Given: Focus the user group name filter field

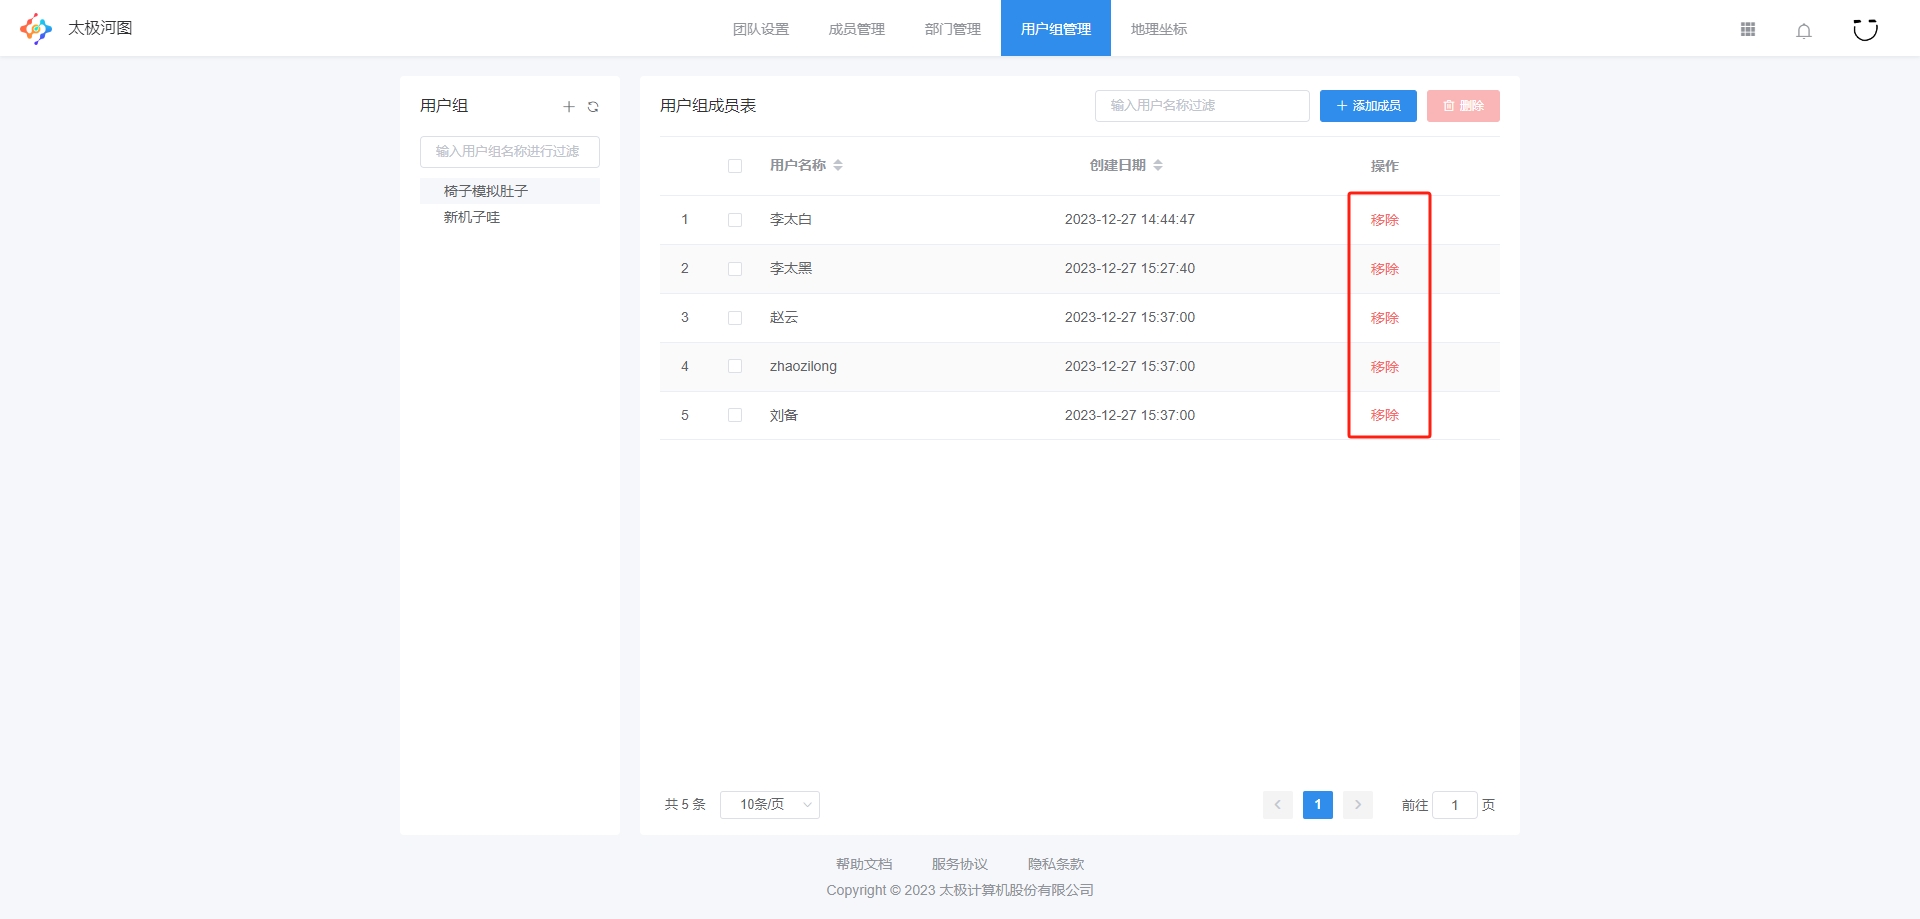Looking at the screenshot, I should pos(510,152).
